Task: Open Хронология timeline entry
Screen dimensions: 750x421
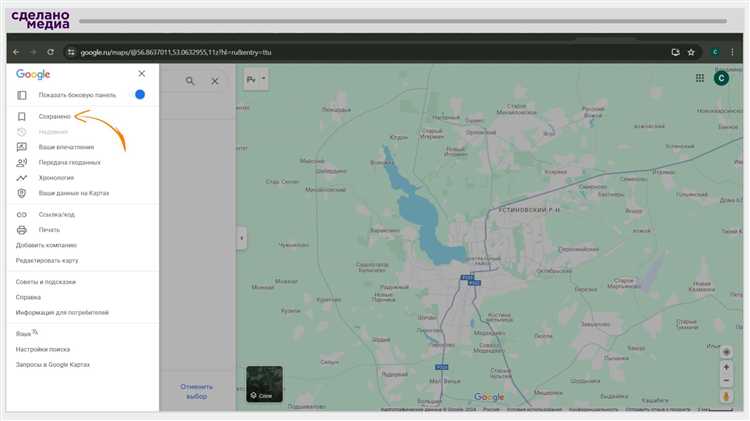Action: 56,177
